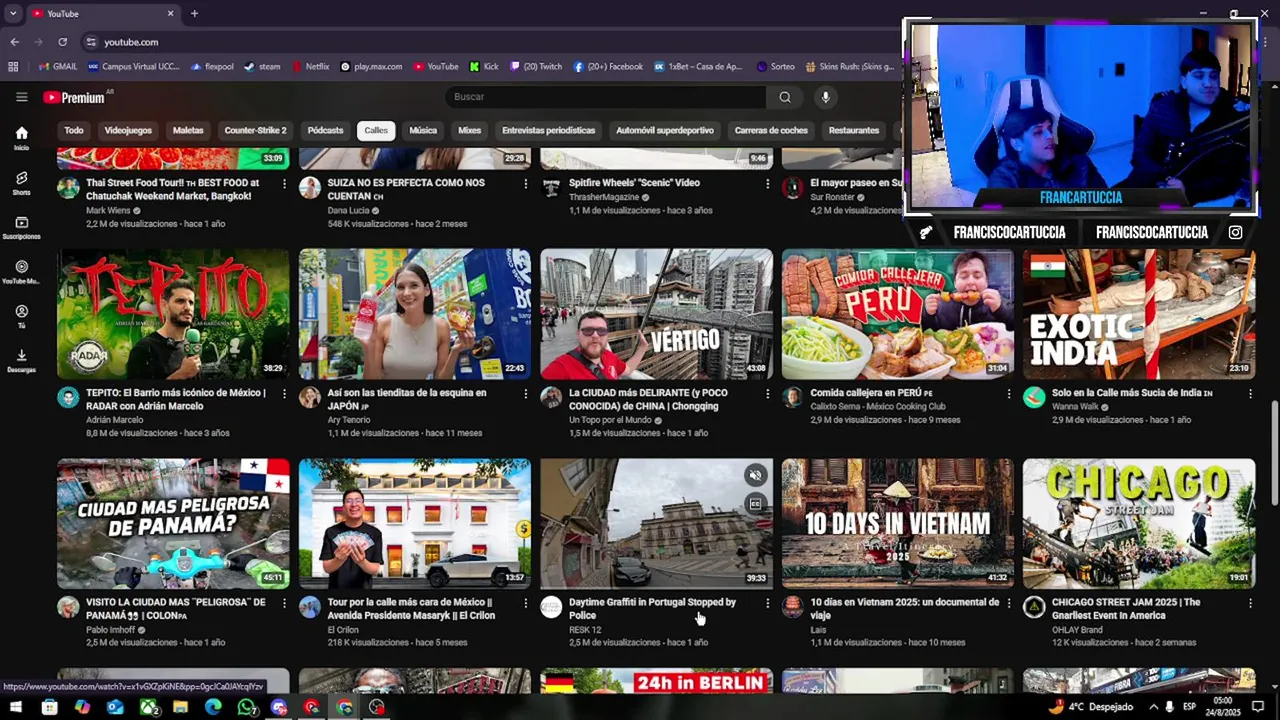
Task: Open WhatsApp from the taskbar
Action: point(246,707)
